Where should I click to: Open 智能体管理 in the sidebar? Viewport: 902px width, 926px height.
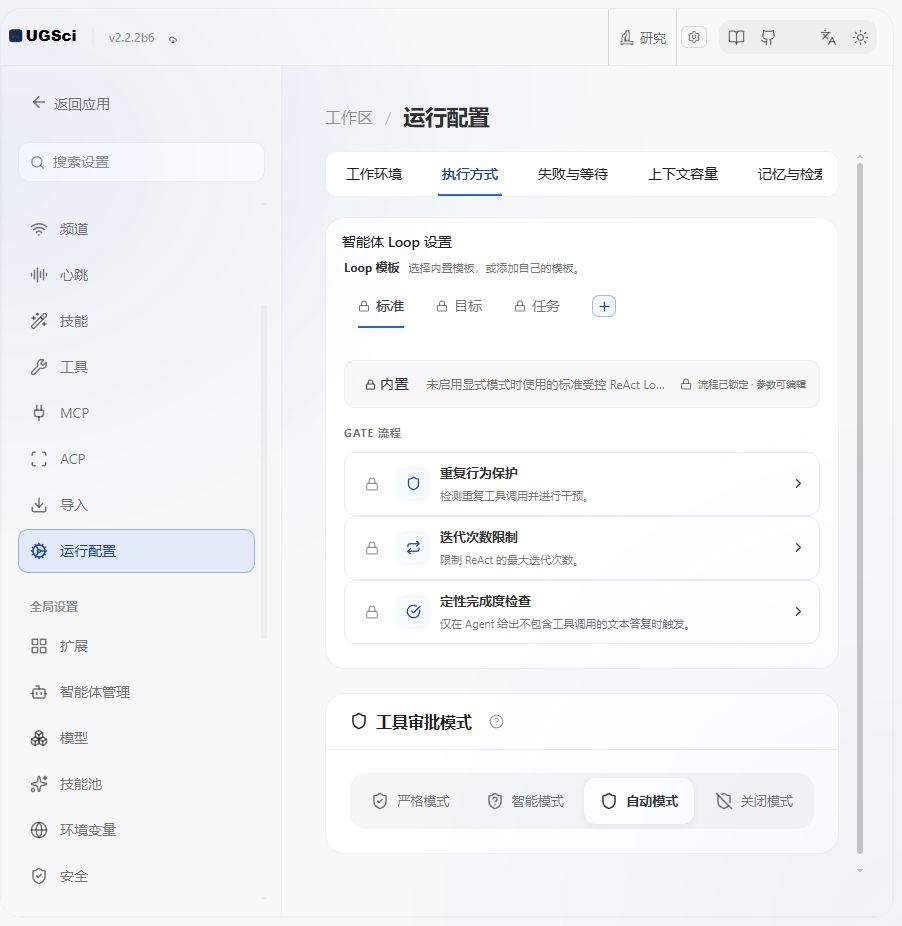point(136,692)
